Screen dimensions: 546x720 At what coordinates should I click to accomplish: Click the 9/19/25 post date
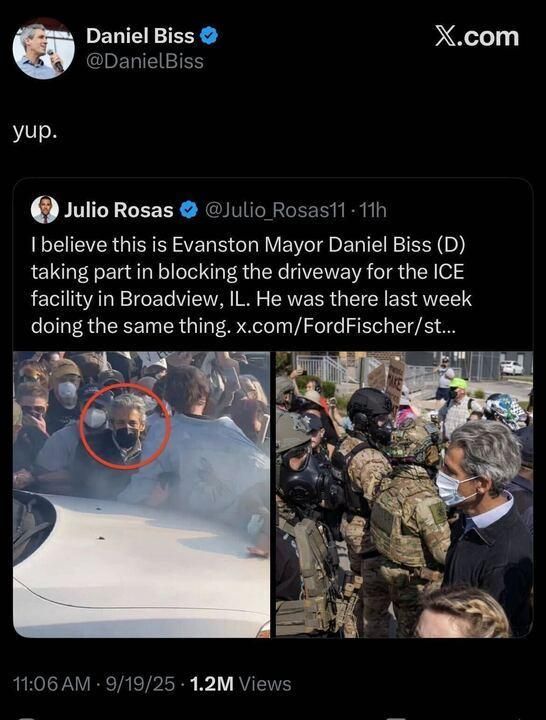(140, 684)
